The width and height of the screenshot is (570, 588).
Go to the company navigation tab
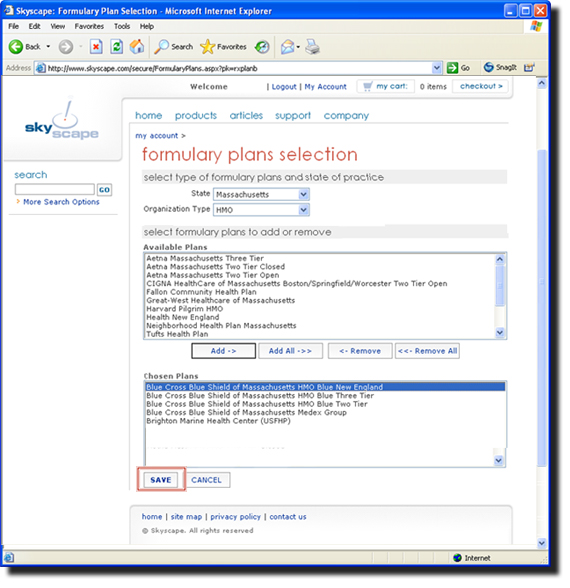point(346,116)
